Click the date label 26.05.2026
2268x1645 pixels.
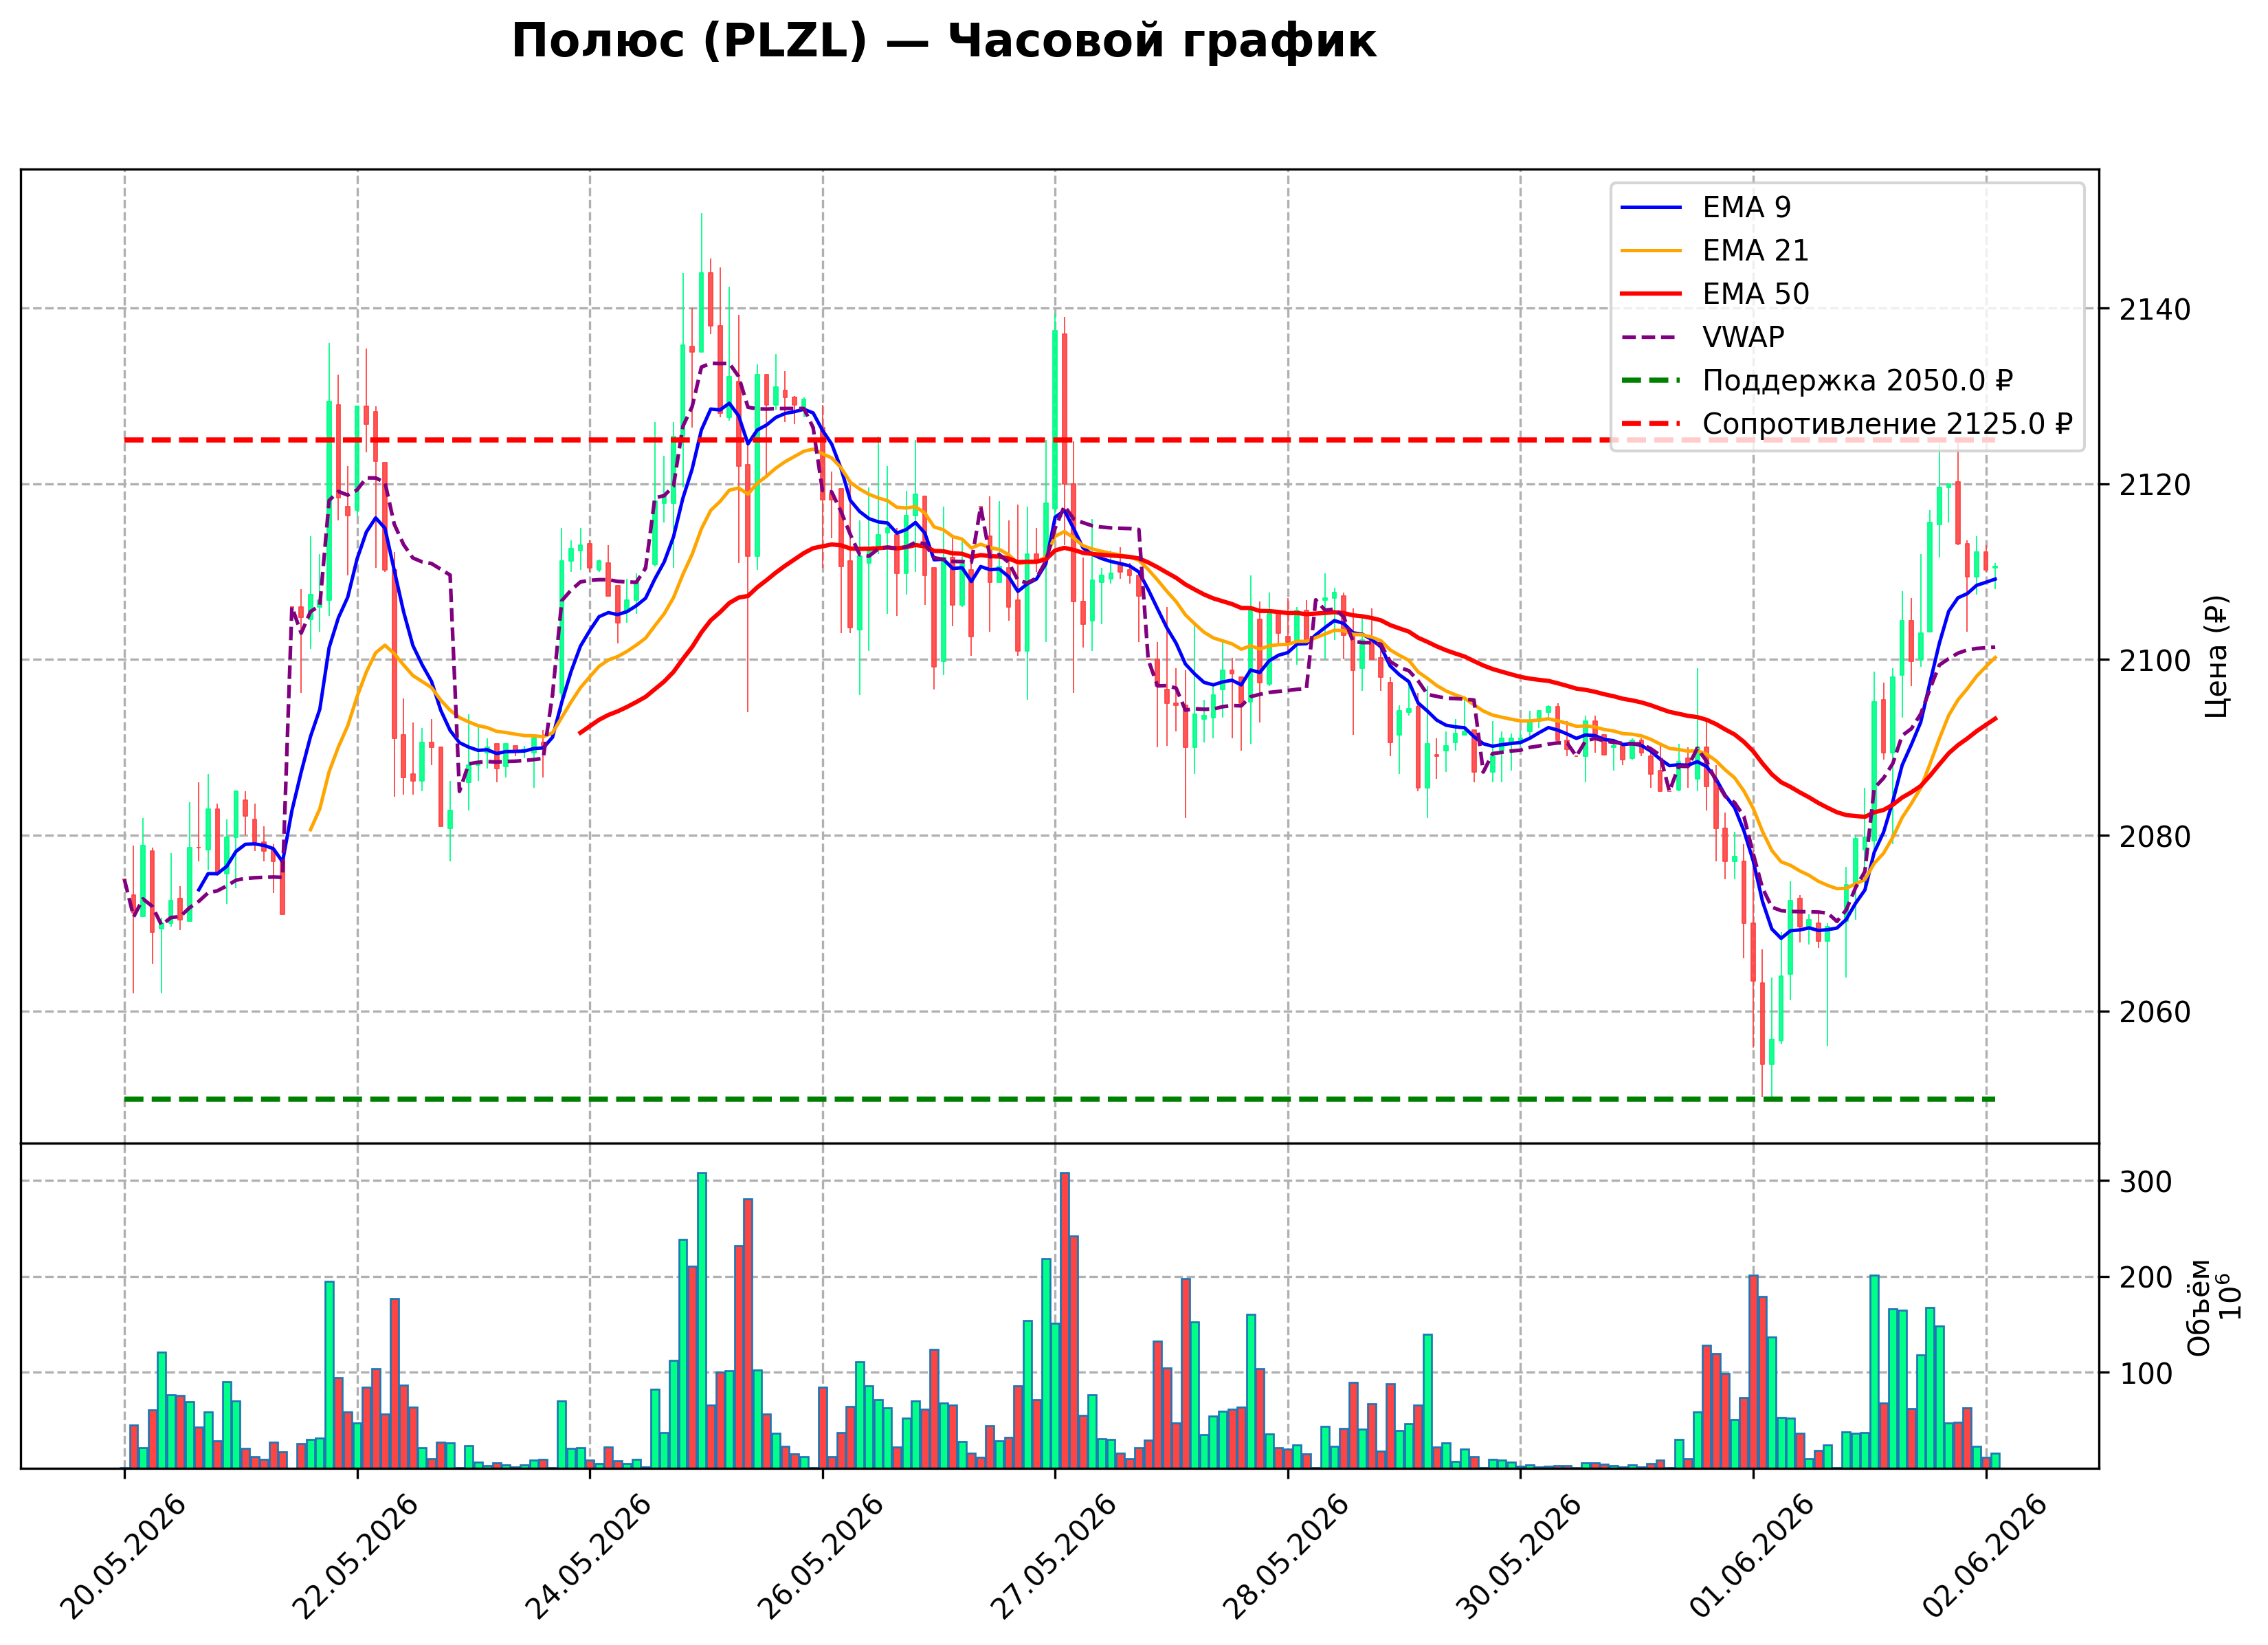(820, 1558)
